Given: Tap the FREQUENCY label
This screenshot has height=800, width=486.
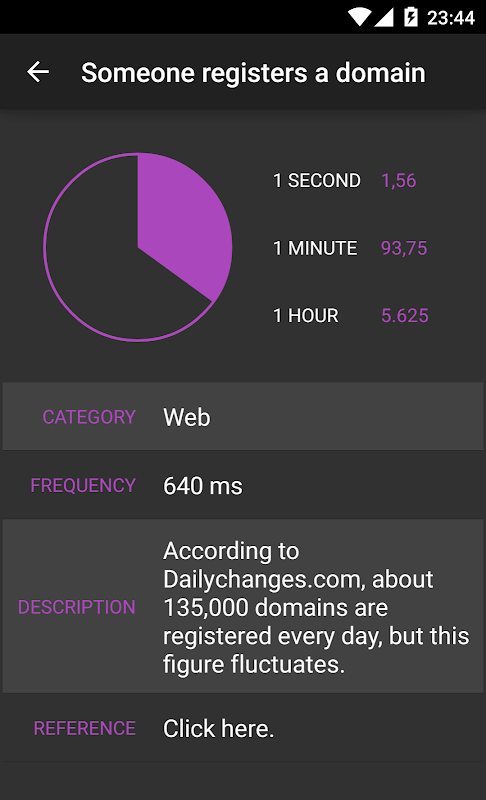Looking at the screenshot, I should tap(83, 486).
